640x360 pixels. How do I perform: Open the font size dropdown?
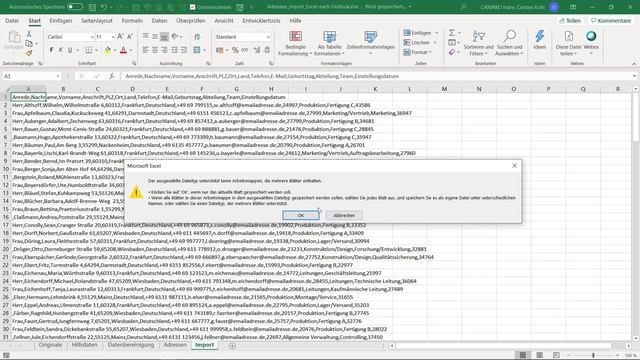coord(112,37)
